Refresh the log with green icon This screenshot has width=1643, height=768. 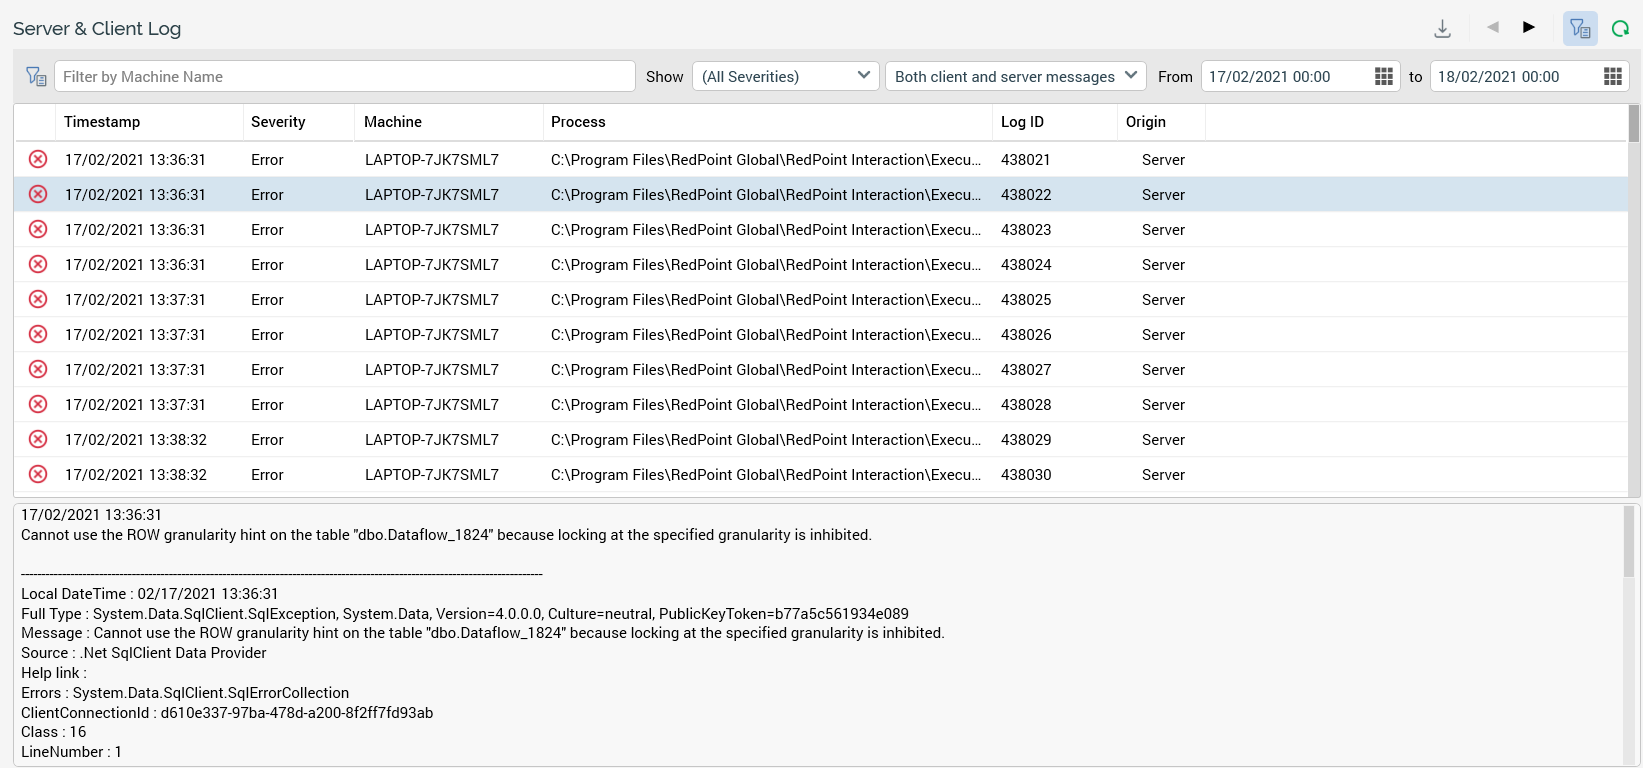tap(1620, 29)
